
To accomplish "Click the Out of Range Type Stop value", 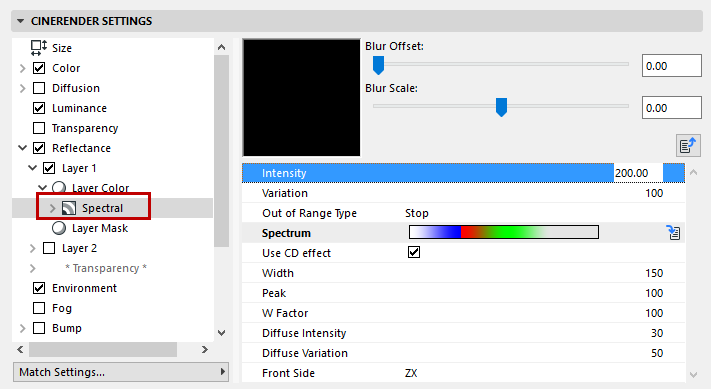I will point(417,213).
